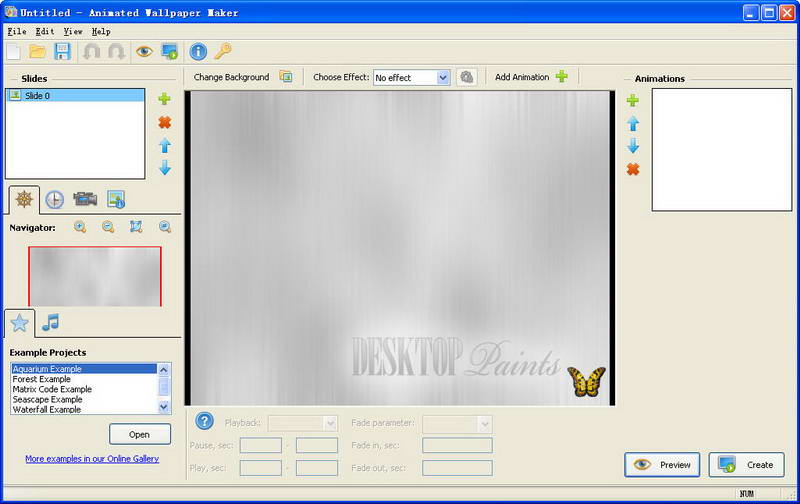Viewport: 800px width, 504px height.
Task: Expand the Fade parameter dropdown
Action: pos(484,423)
